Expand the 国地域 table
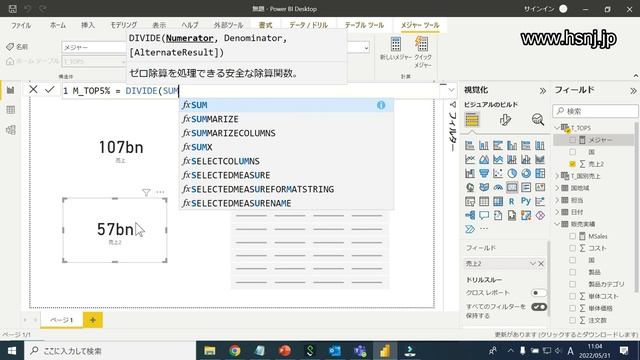Image resolution: width=640 pixels, height=360 pixels. coord(558,188)
